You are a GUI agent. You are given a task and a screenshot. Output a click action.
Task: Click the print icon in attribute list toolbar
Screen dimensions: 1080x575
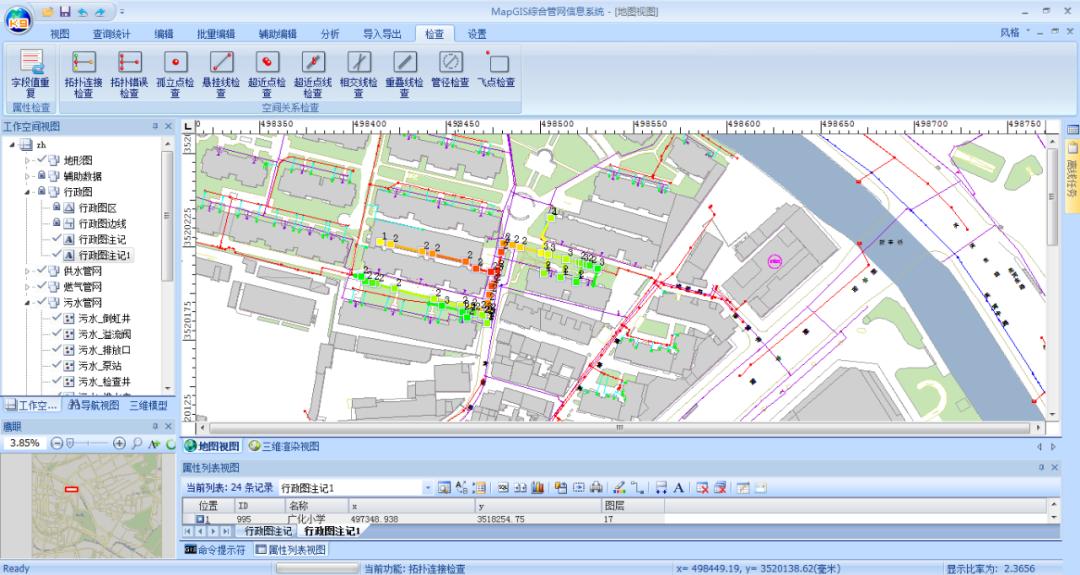[596, 488]
